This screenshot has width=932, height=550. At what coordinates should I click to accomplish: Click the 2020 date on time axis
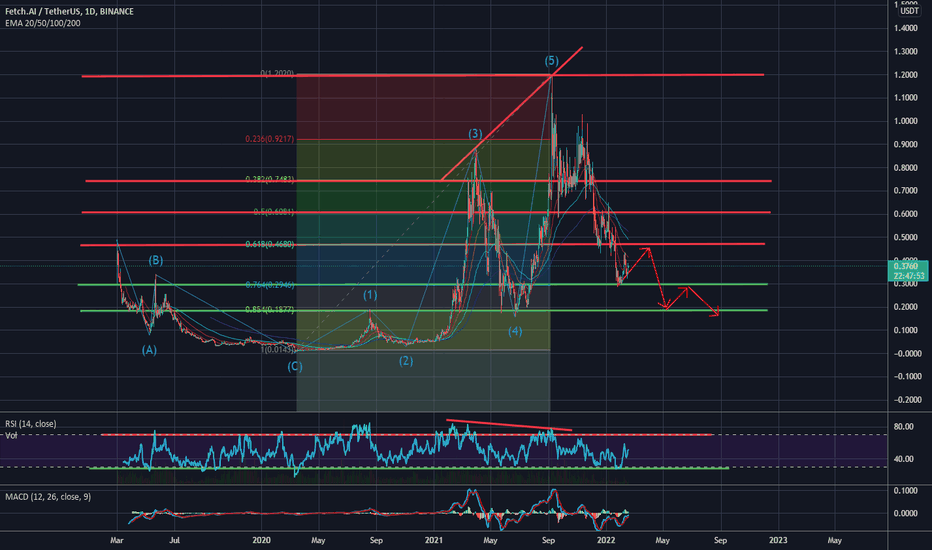click(262, 540)
